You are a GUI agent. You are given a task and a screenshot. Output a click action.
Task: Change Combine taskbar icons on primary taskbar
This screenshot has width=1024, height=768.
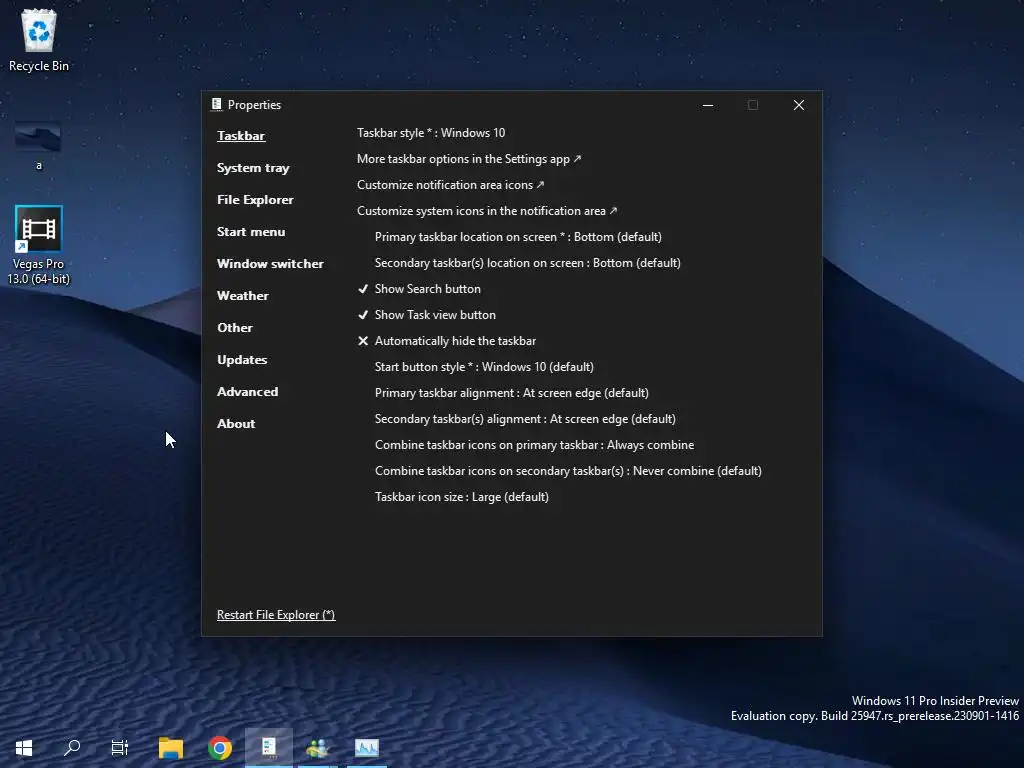click(534, 445)
